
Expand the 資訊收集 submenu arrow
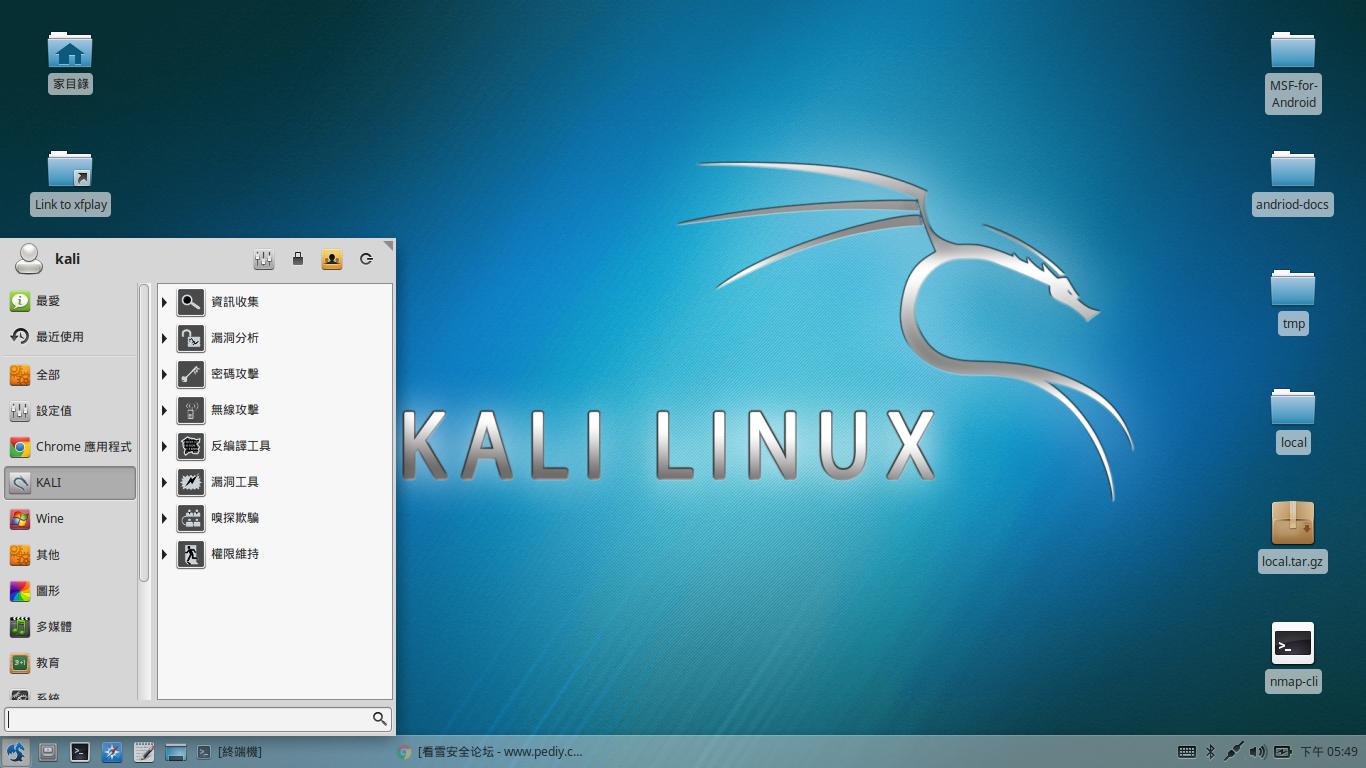(x=165, y=302)
